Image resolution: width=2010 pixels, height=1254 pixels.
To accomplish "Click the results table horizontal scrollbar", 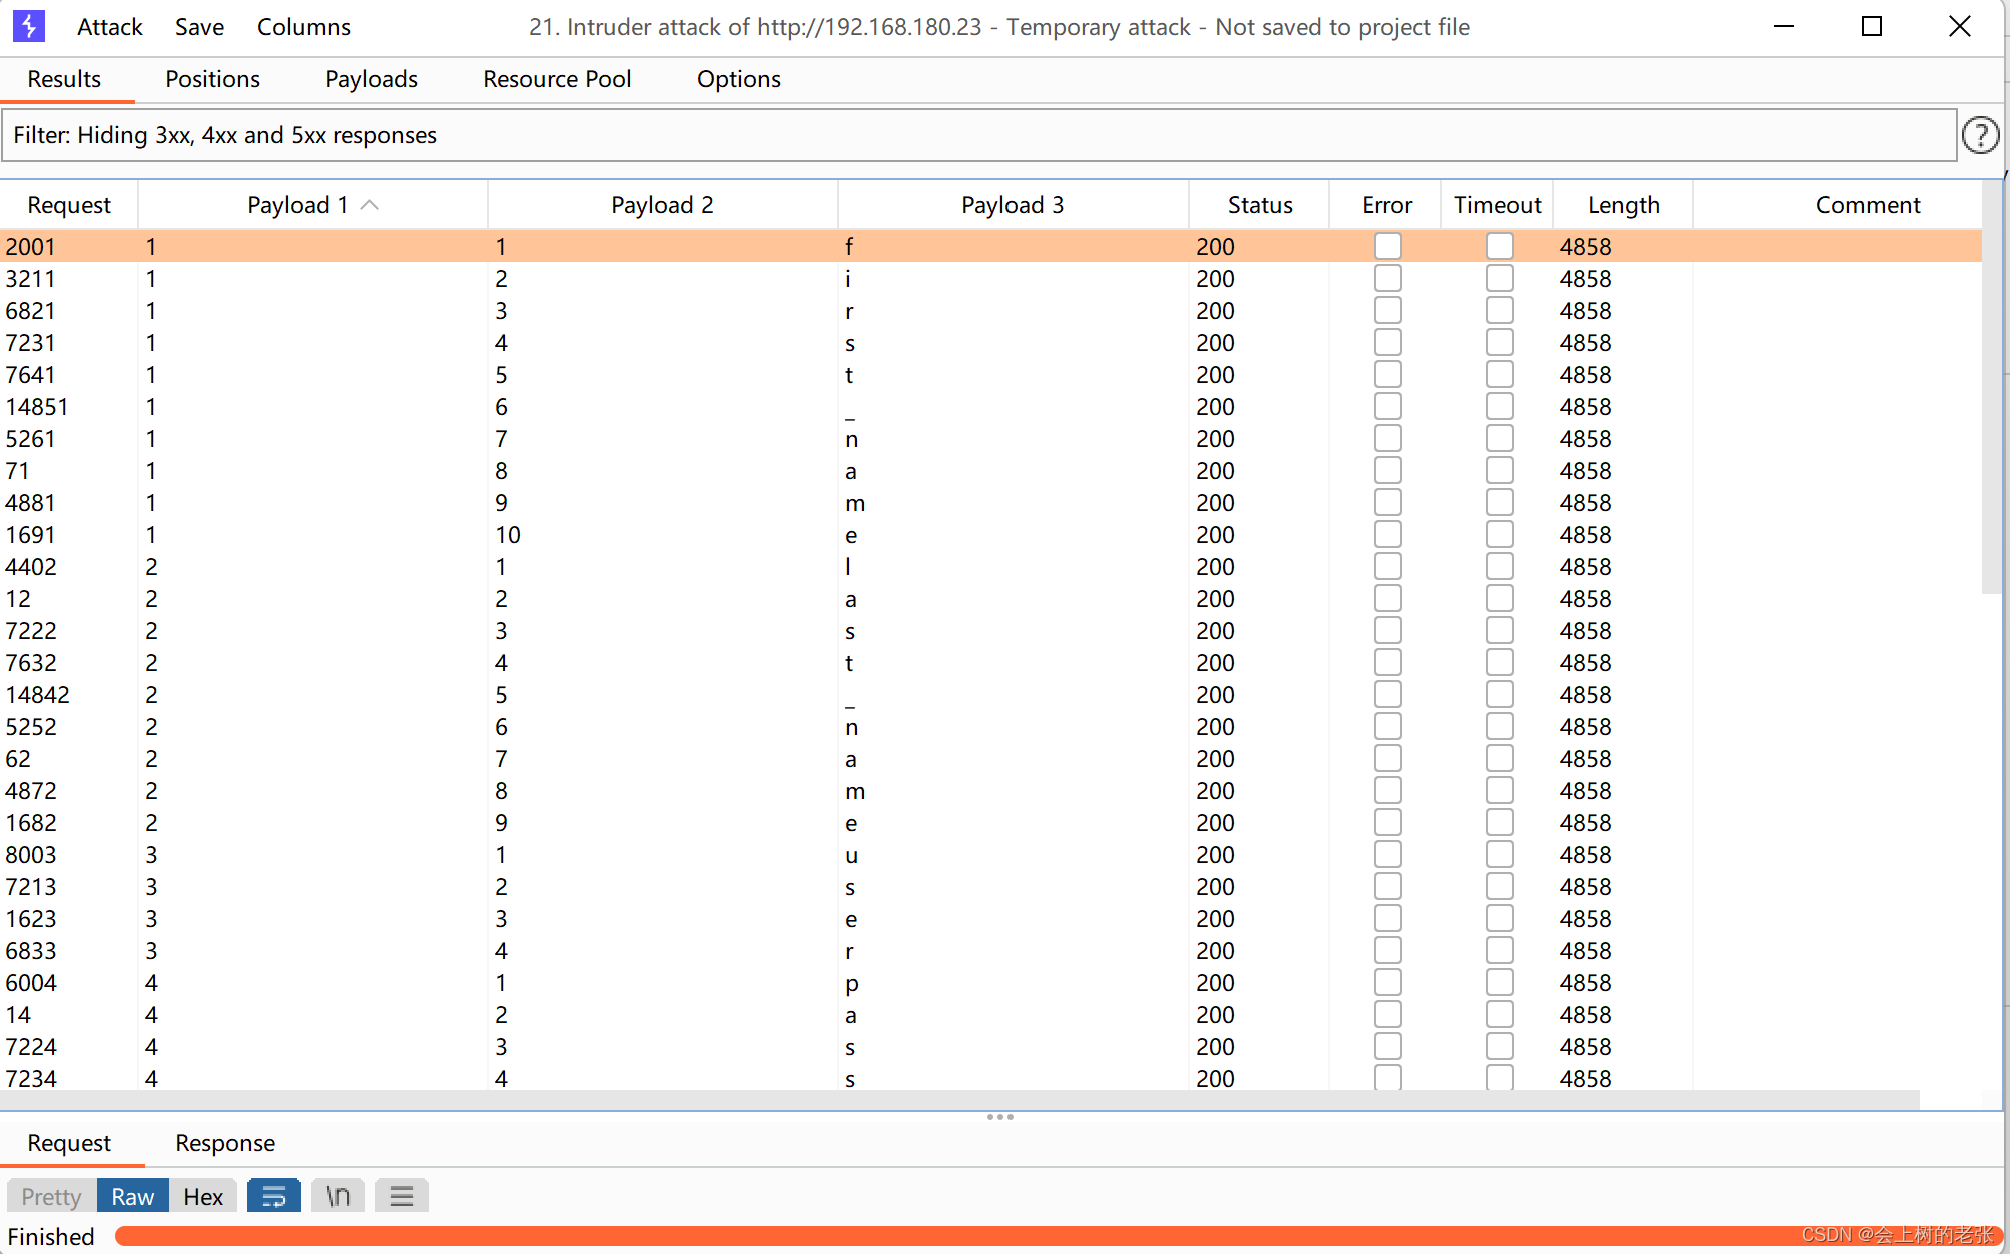I will coord(960,1100).
